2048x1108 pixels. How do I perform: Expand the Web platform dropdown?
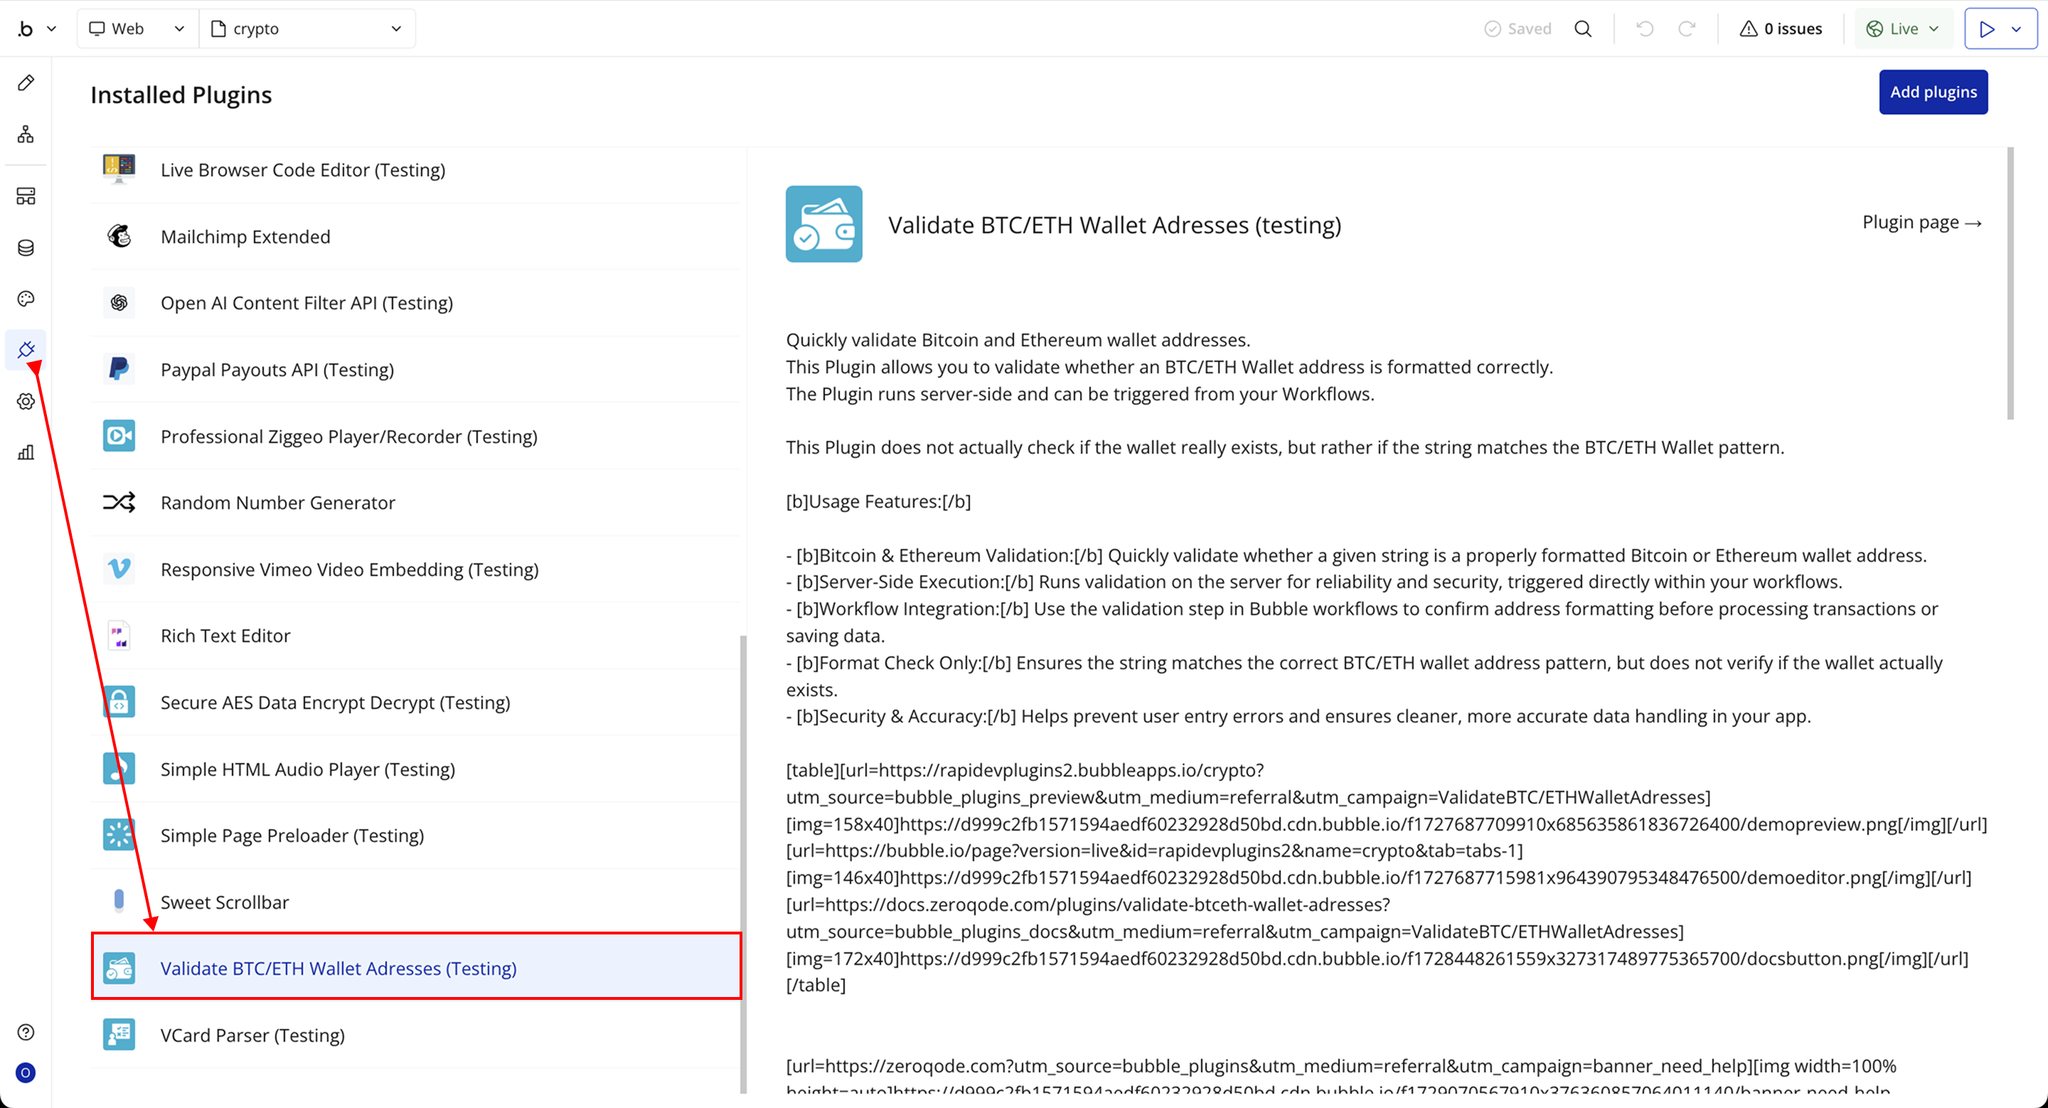pos(137,29)
